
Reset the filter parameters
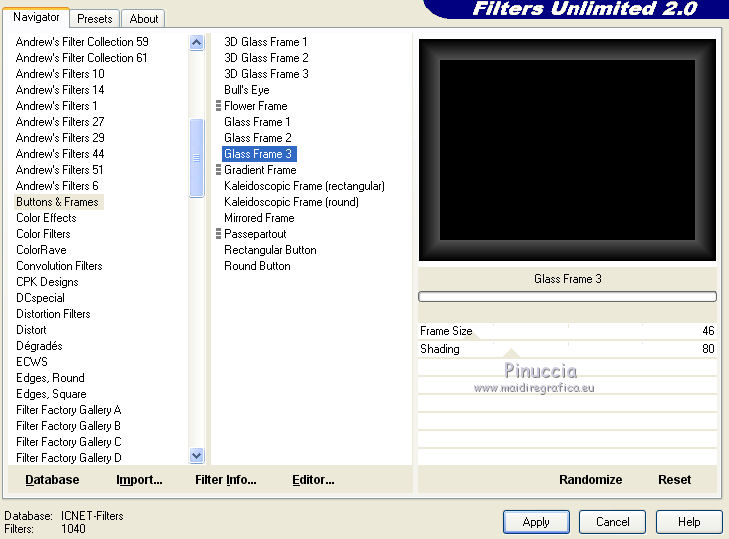675,479
